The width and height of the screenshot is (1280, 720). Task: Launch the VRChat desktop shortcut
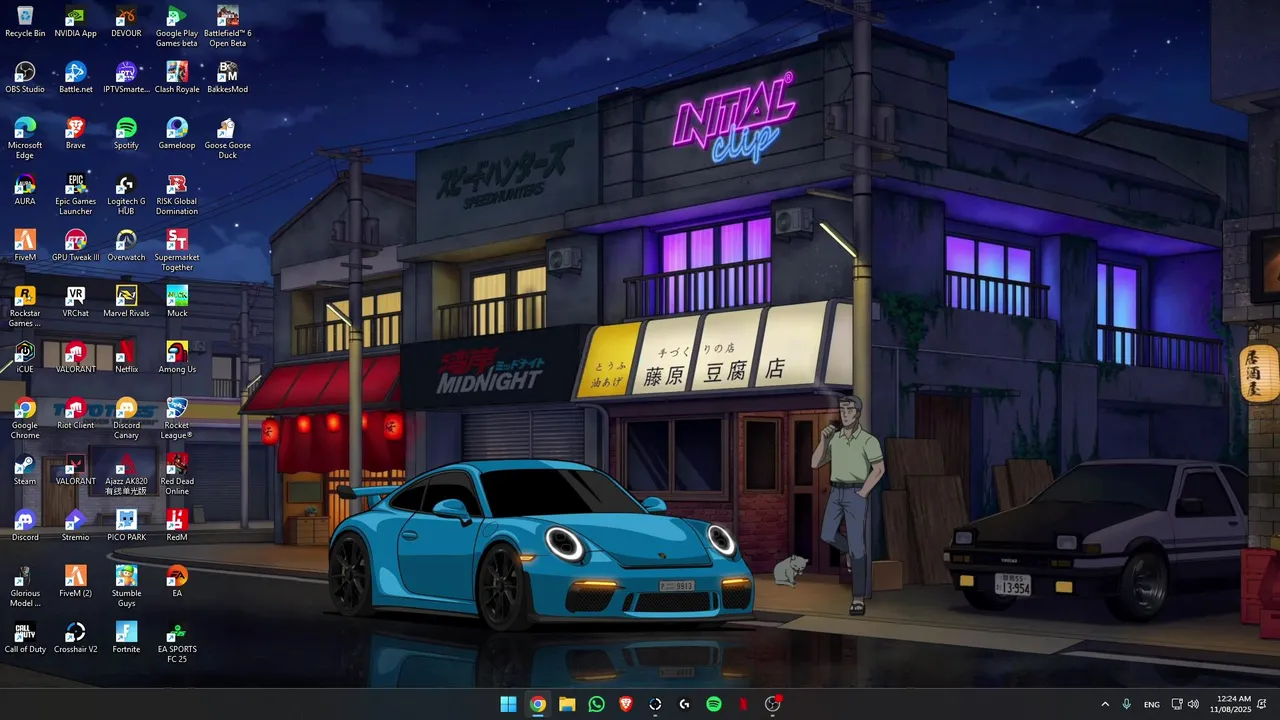[76, 302]
